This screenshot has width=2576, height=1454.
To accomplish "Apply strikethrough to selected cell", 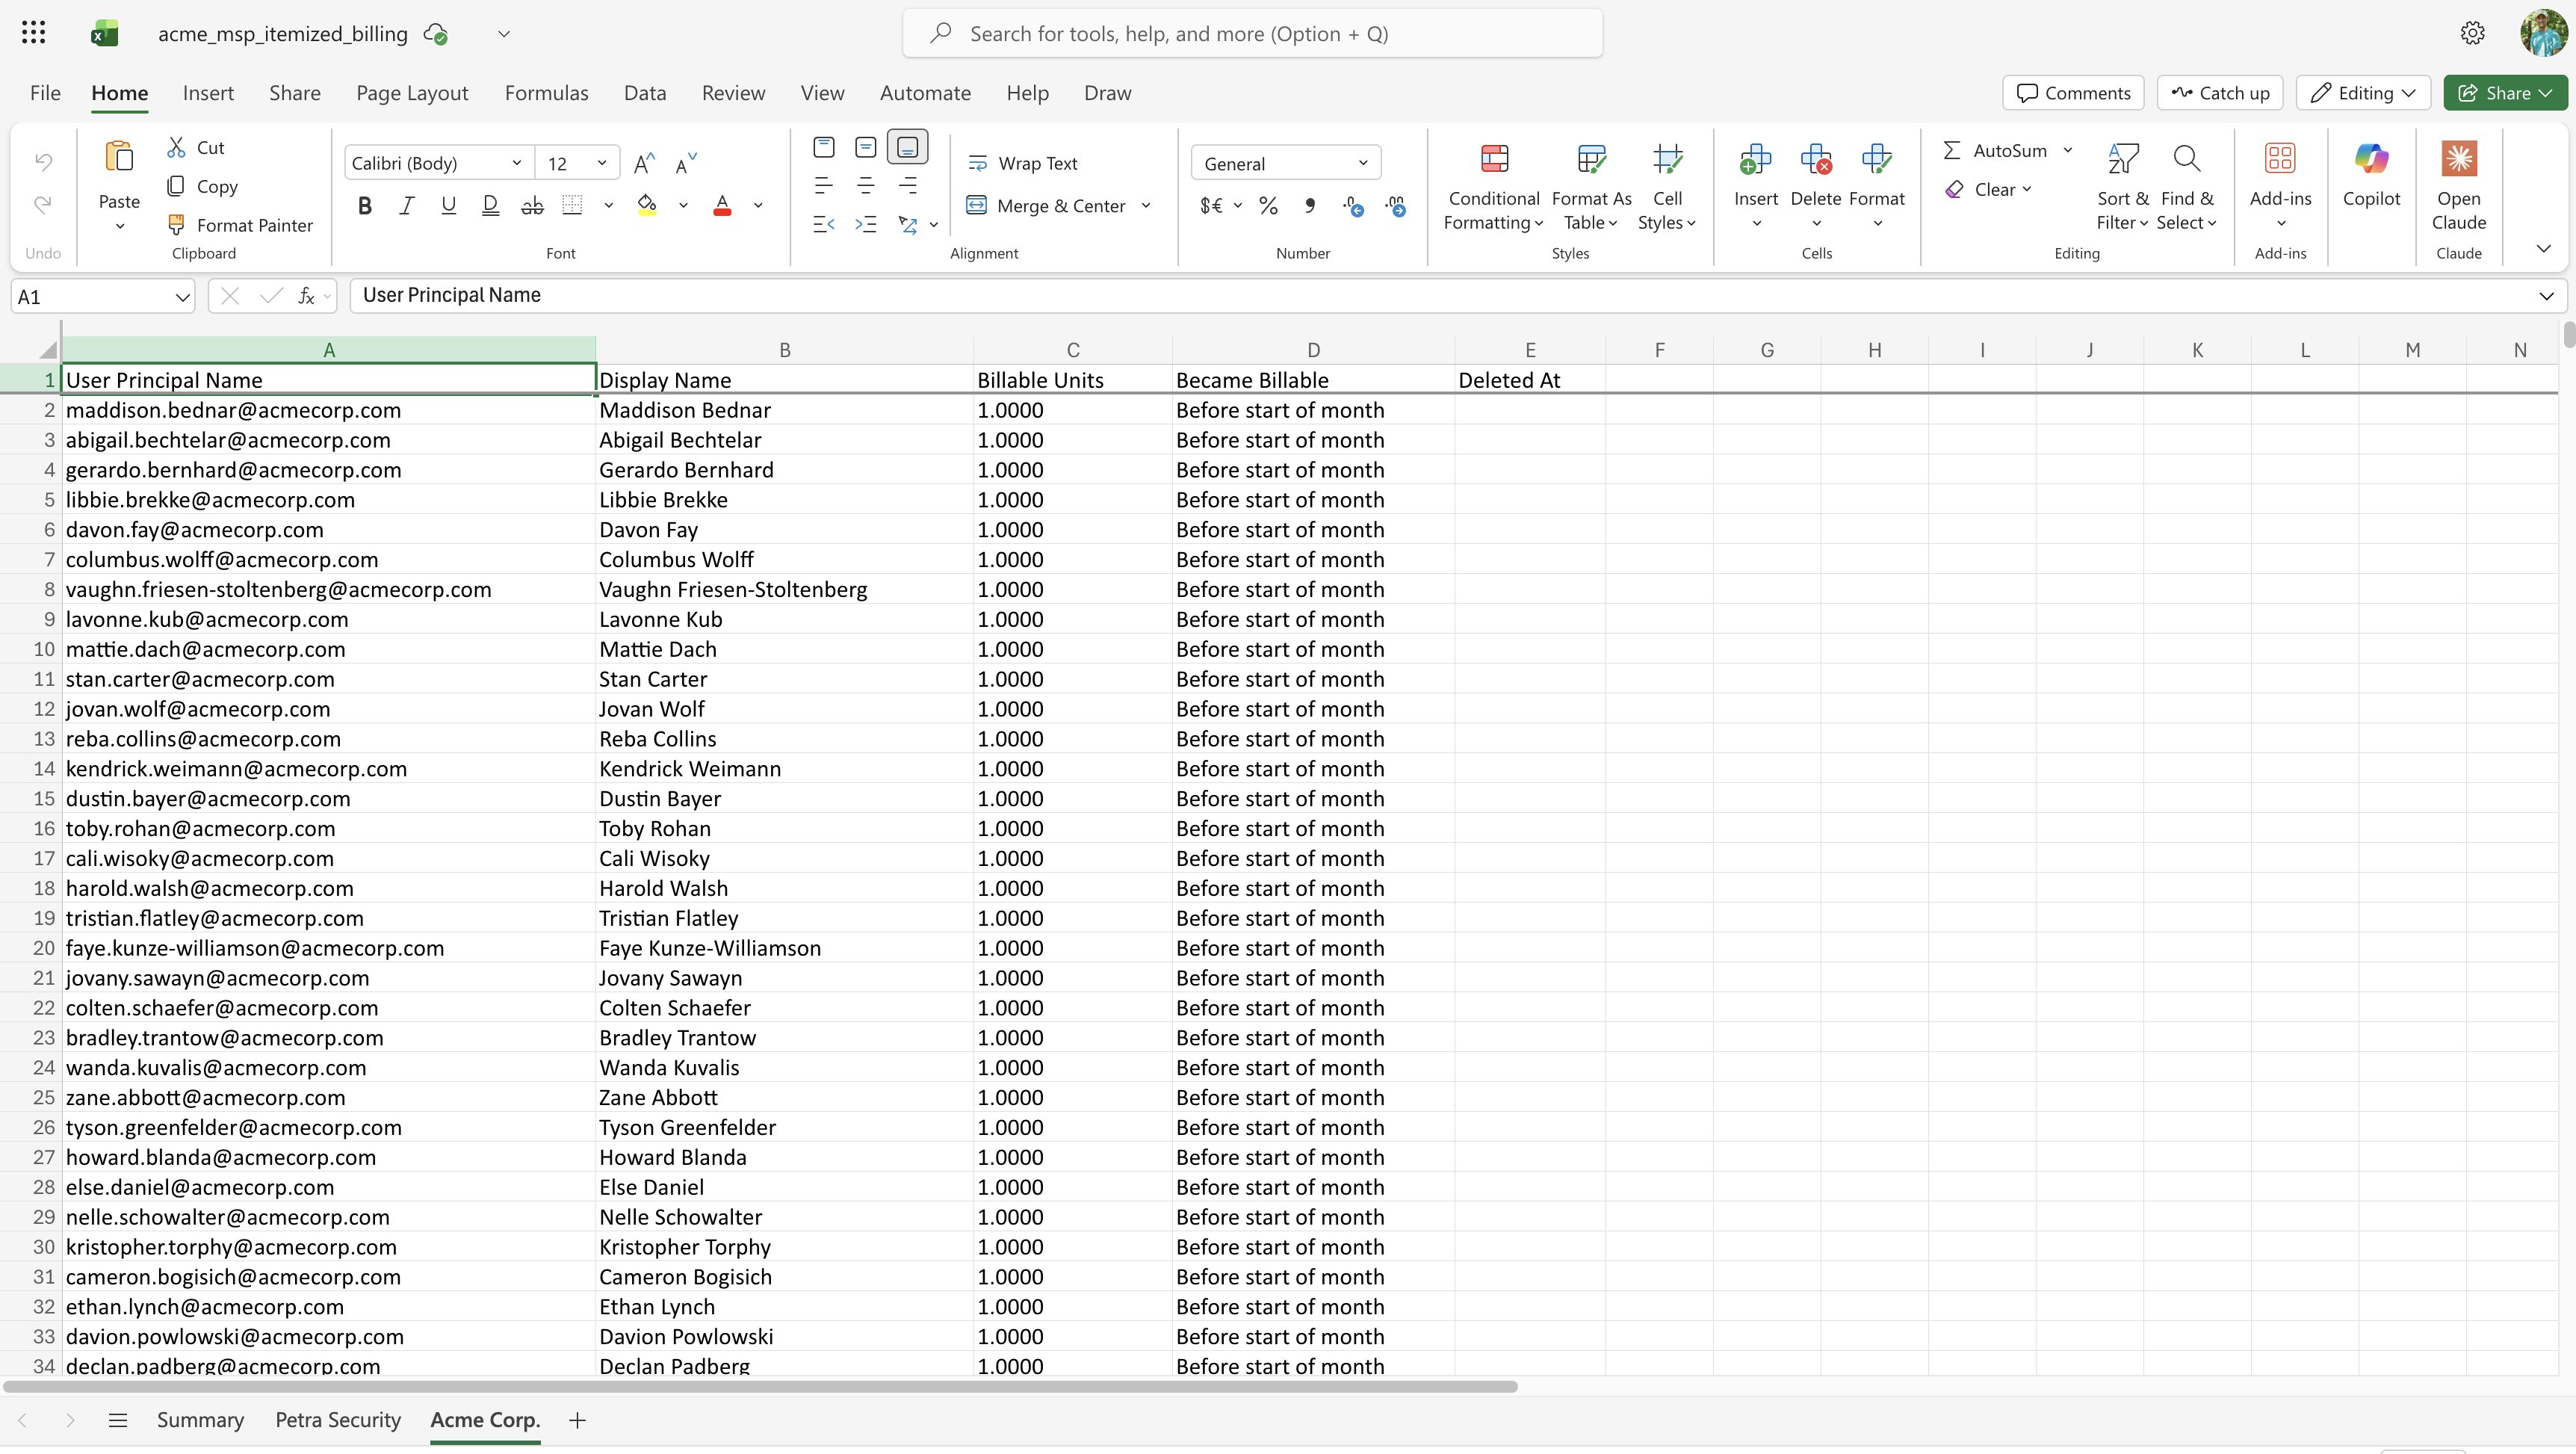I will pos(531,205).
